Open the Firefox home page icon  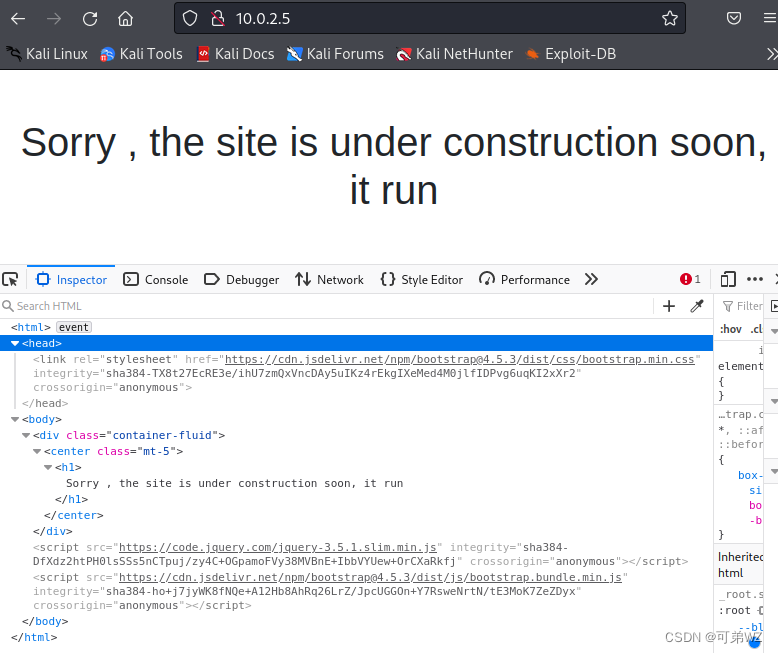(x=126, y=19)
